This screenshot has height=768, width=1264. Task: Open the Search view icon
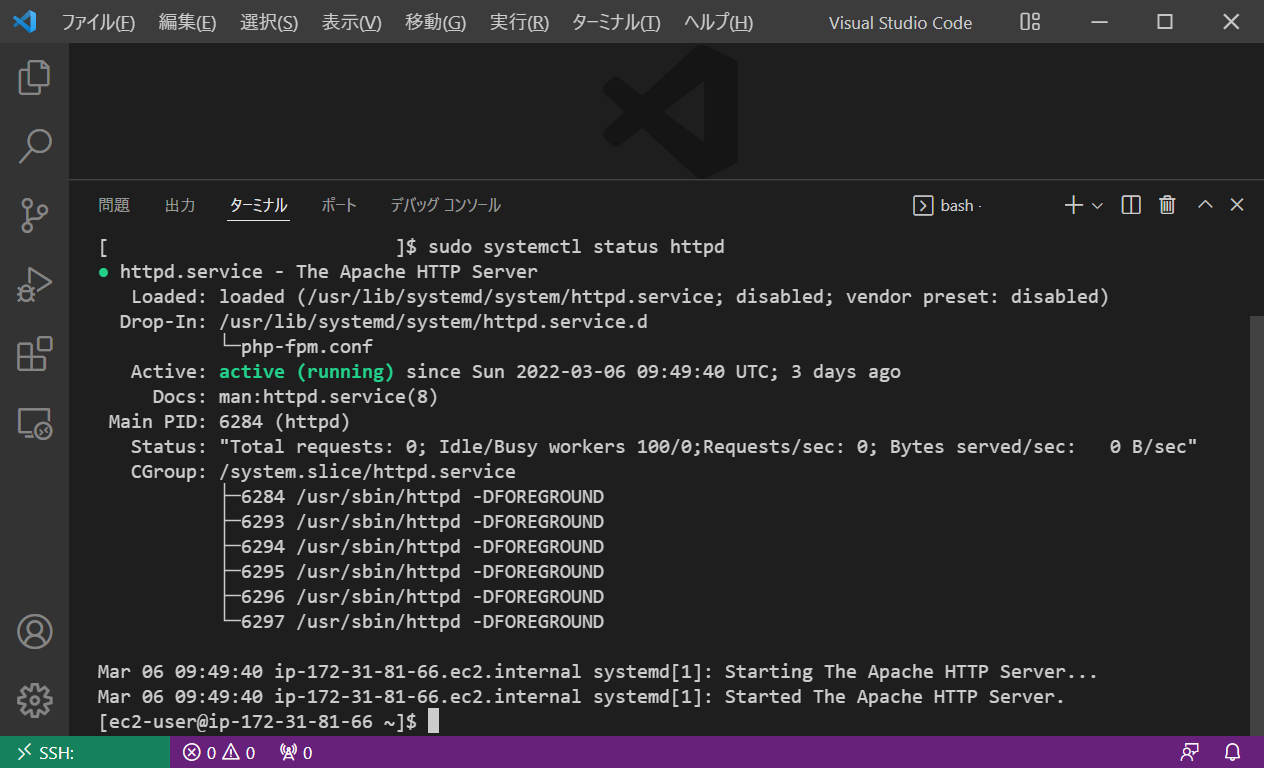click(34, 146)
